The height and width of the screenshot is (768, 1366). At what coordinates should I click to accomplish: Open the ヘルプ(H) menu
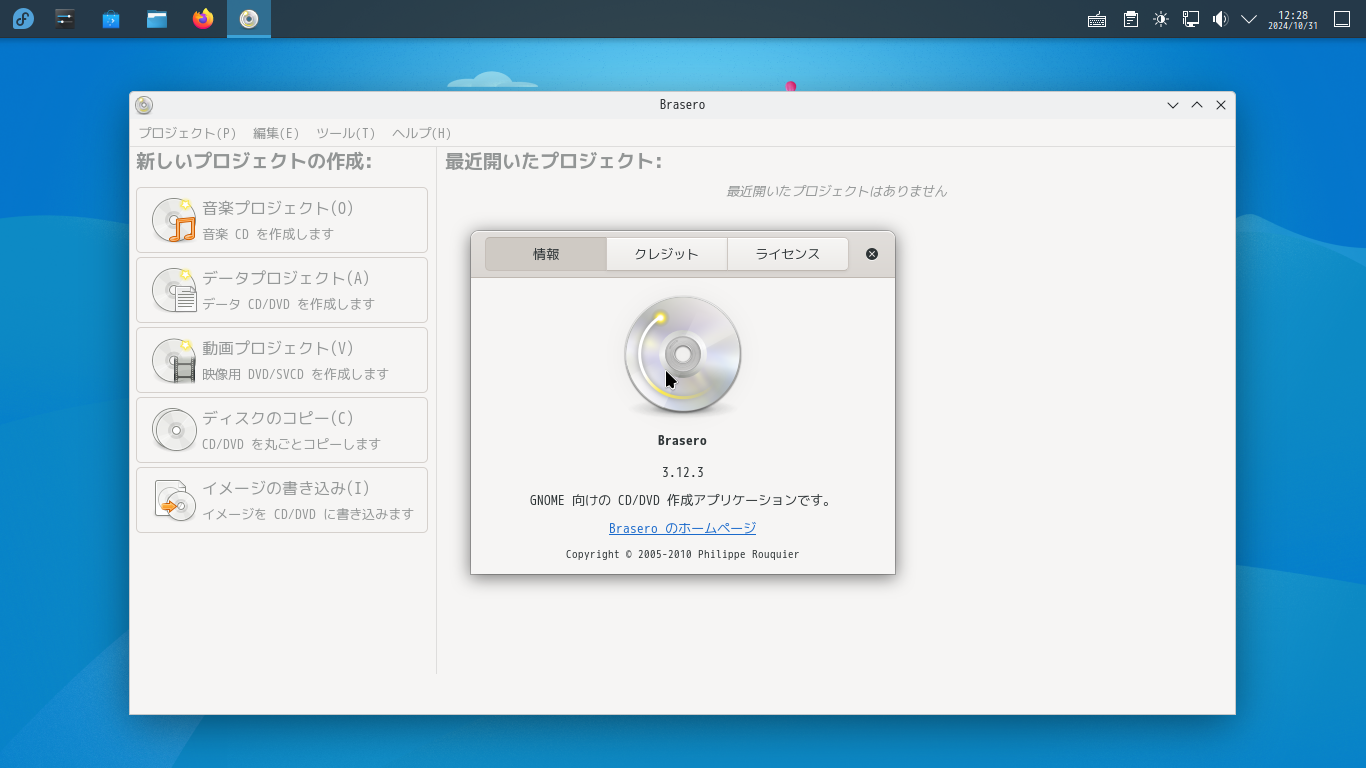point(422,133)
